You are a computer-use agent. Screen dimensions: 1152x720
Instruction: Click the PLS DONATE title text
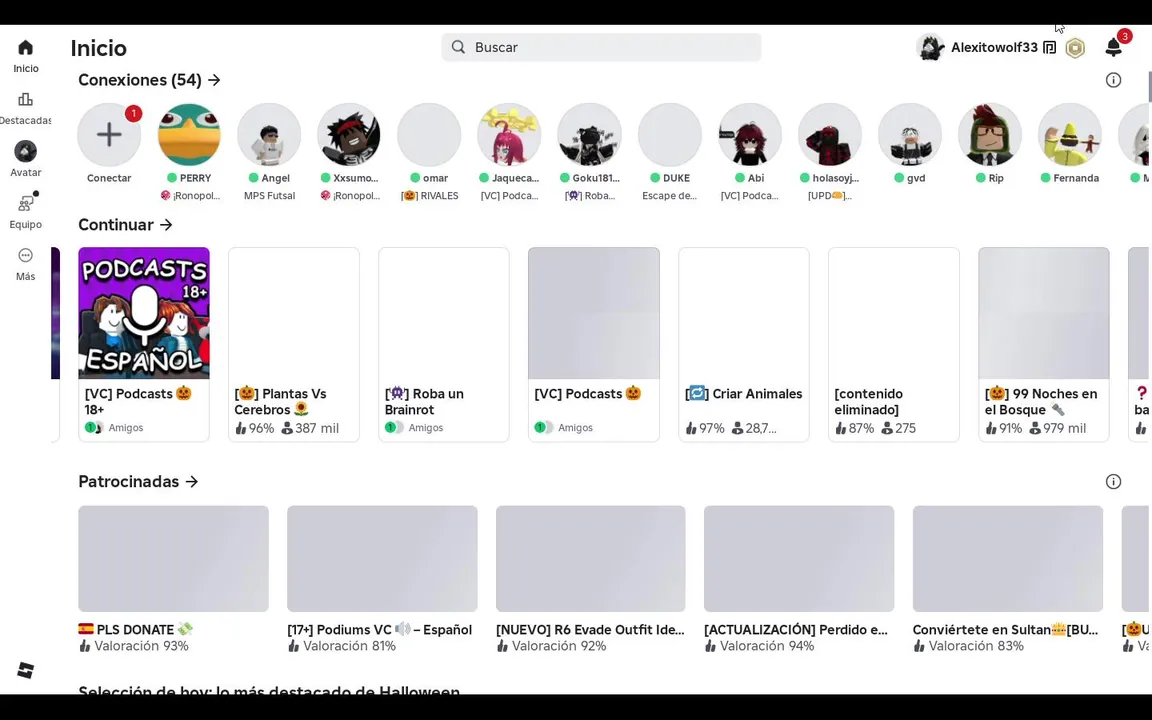[x=135, y=630]
